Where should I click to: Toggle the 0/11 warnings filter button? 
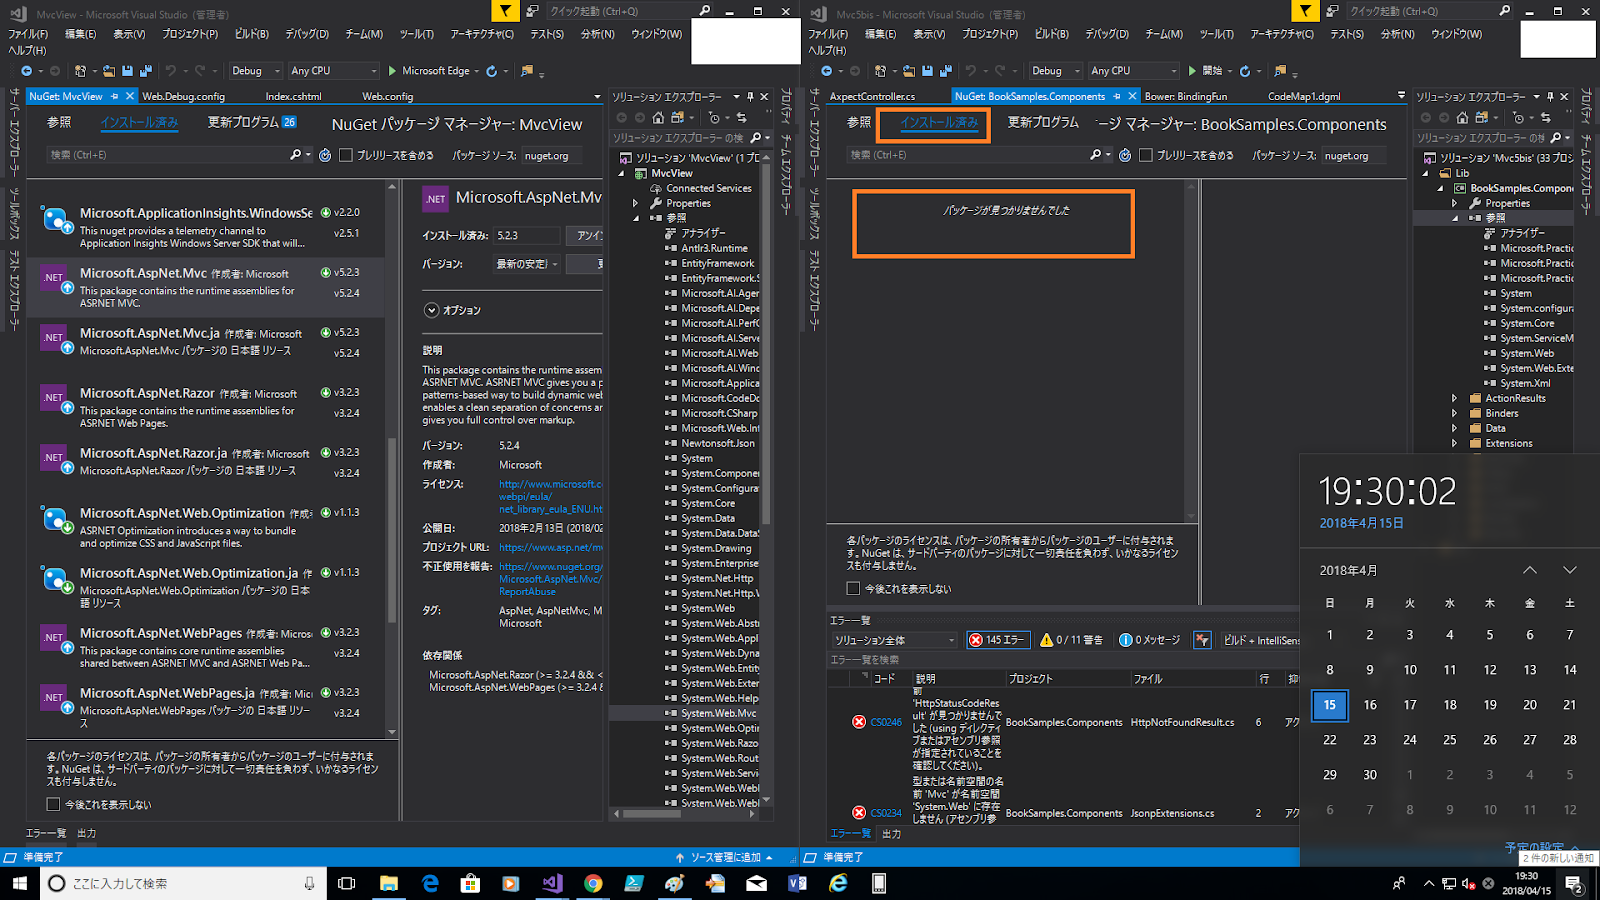tap(1072, 640)
